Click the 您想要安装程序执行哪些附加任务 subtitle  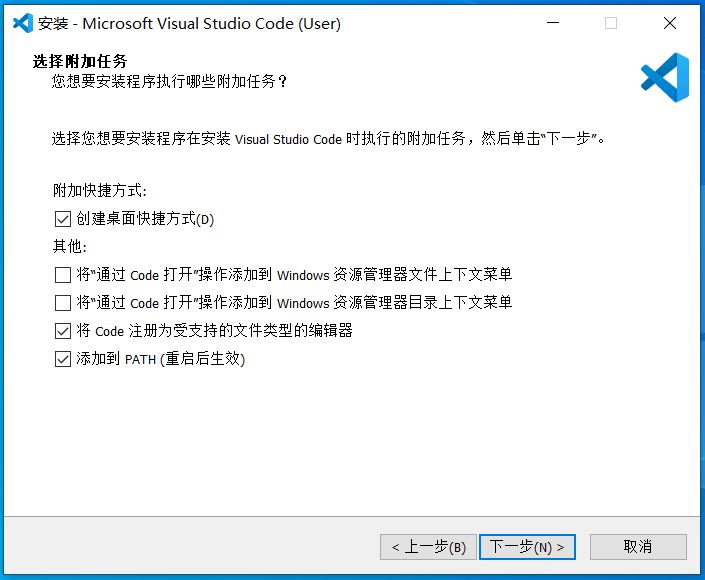tap(170, 81)
